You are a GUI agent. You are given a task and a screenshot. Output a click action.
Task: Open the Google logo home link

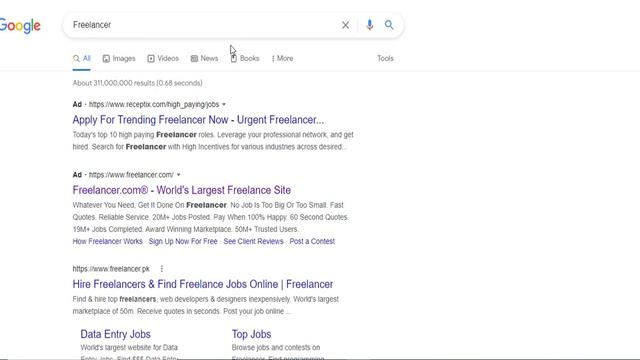tap(20, 26)
